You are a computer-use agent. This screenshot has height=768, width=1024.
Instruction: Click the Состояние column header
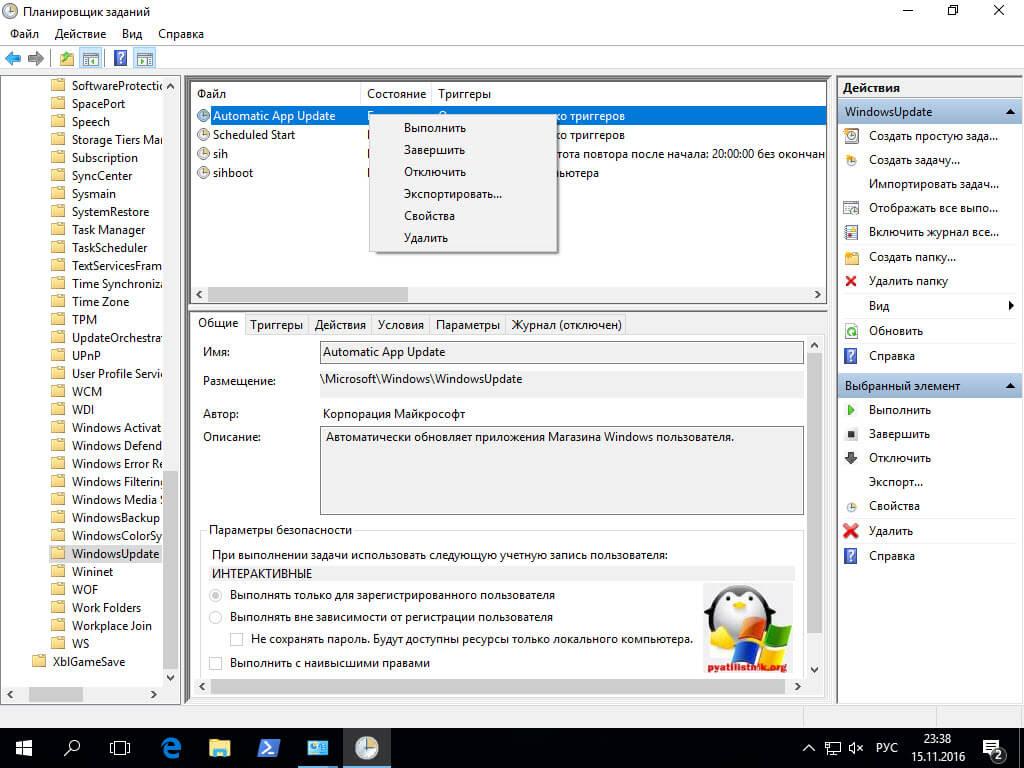click(x=396, y=94)
